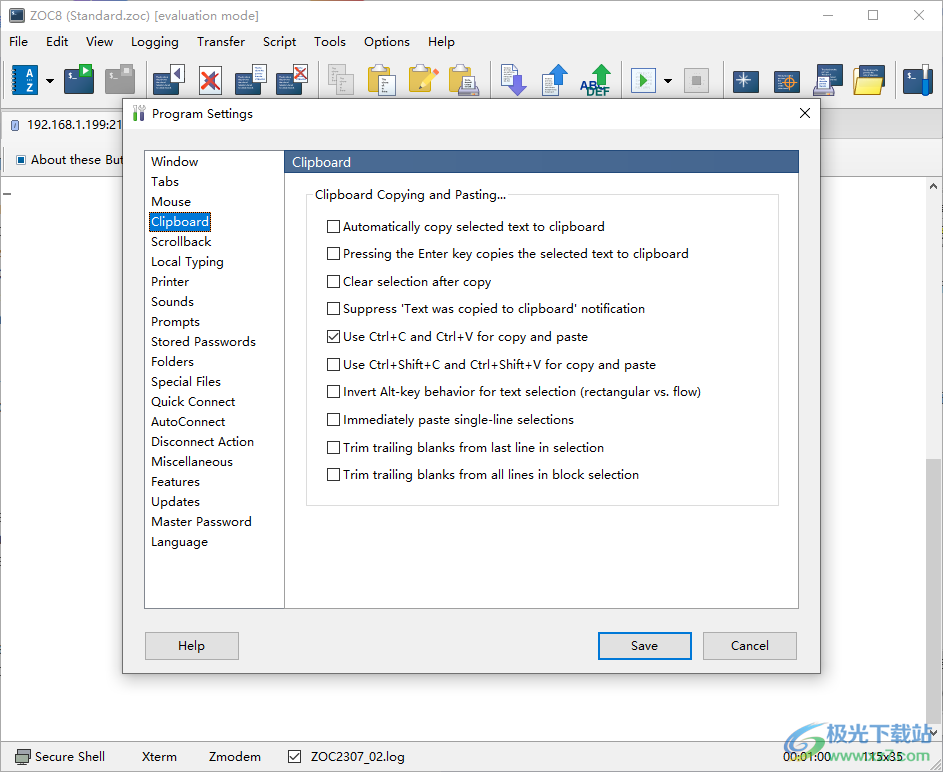Click the upload blue arrow icon
943x772 pixels.
(x=555, y=80)
